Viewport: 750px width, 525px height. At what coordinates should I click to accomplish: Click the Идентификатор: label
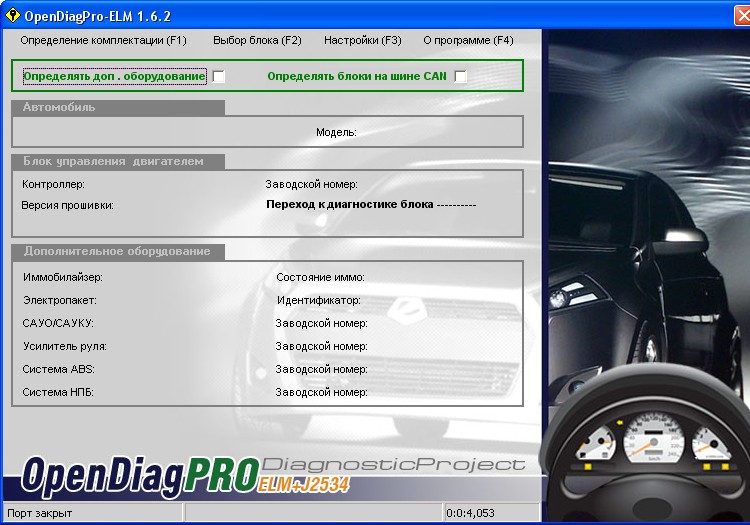[319, 300]
